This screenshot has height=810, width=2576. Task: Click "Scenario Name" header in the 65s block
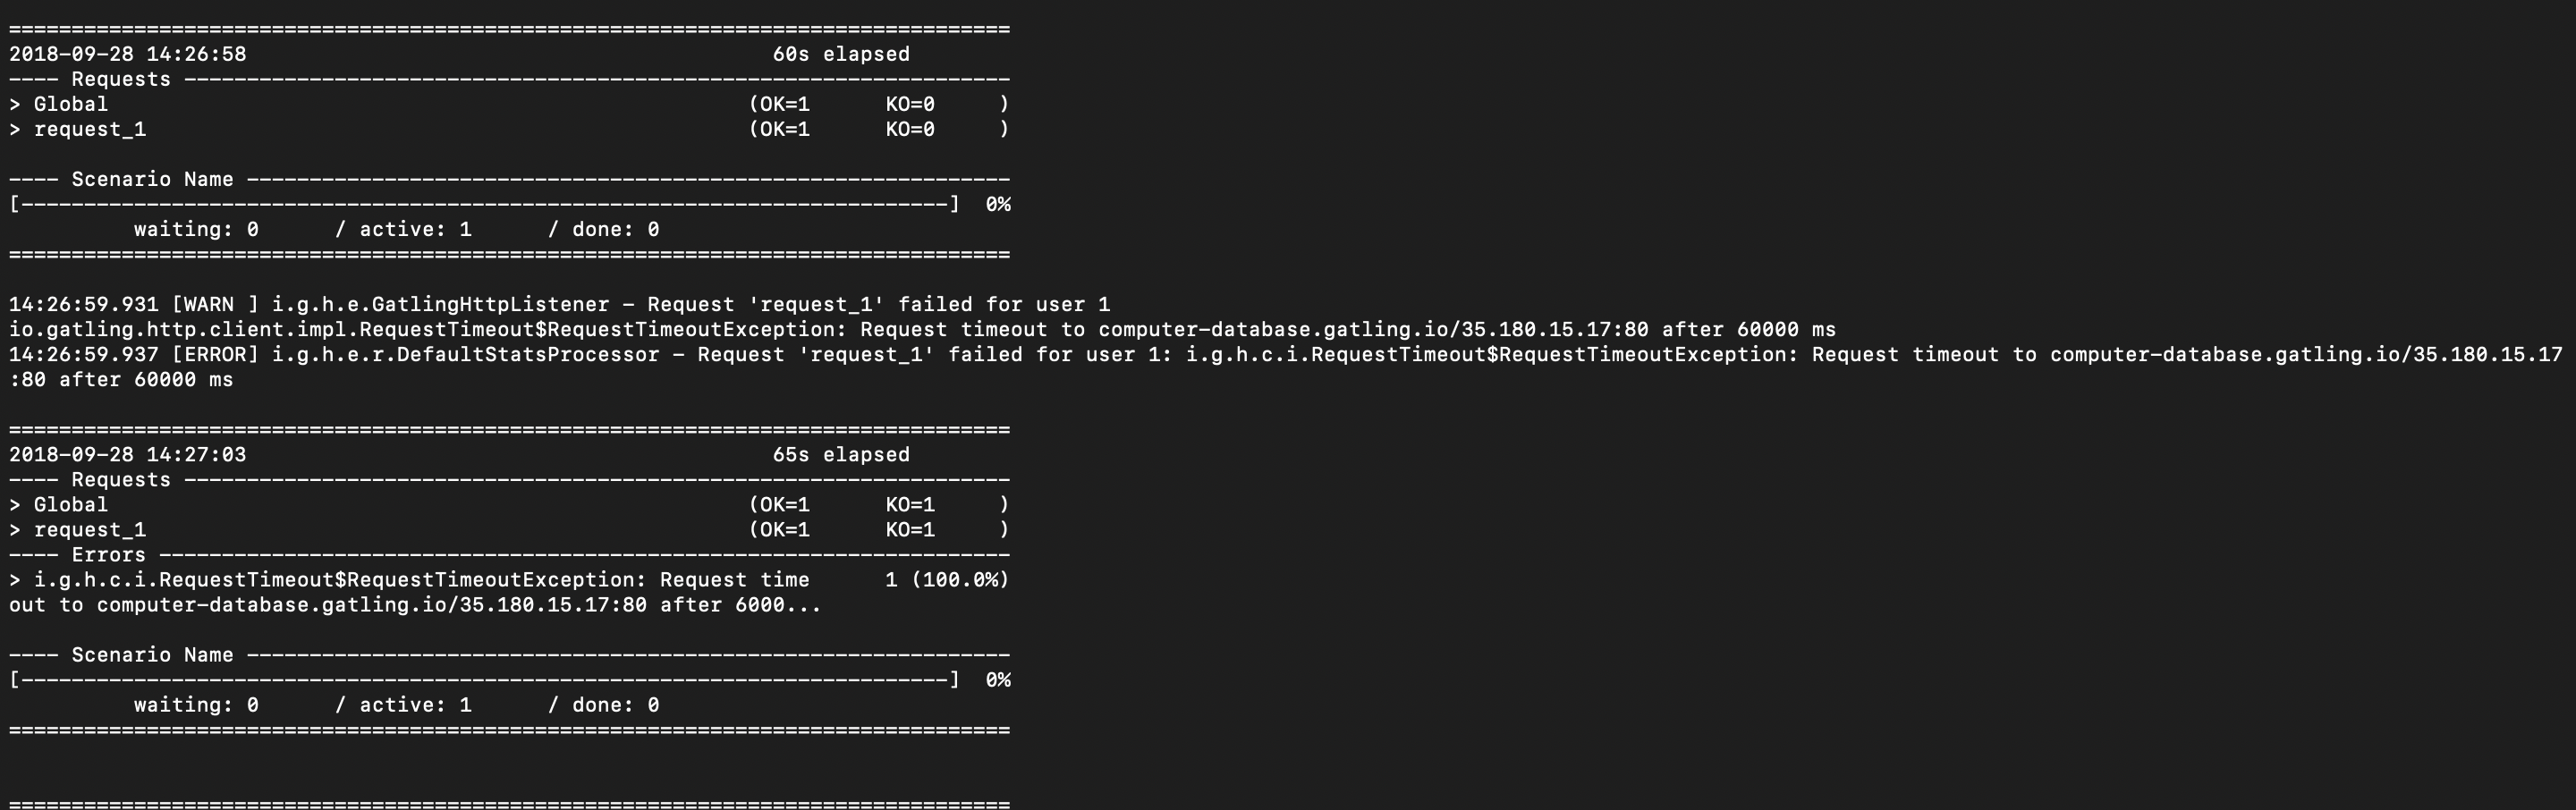(x=152, y=655)
